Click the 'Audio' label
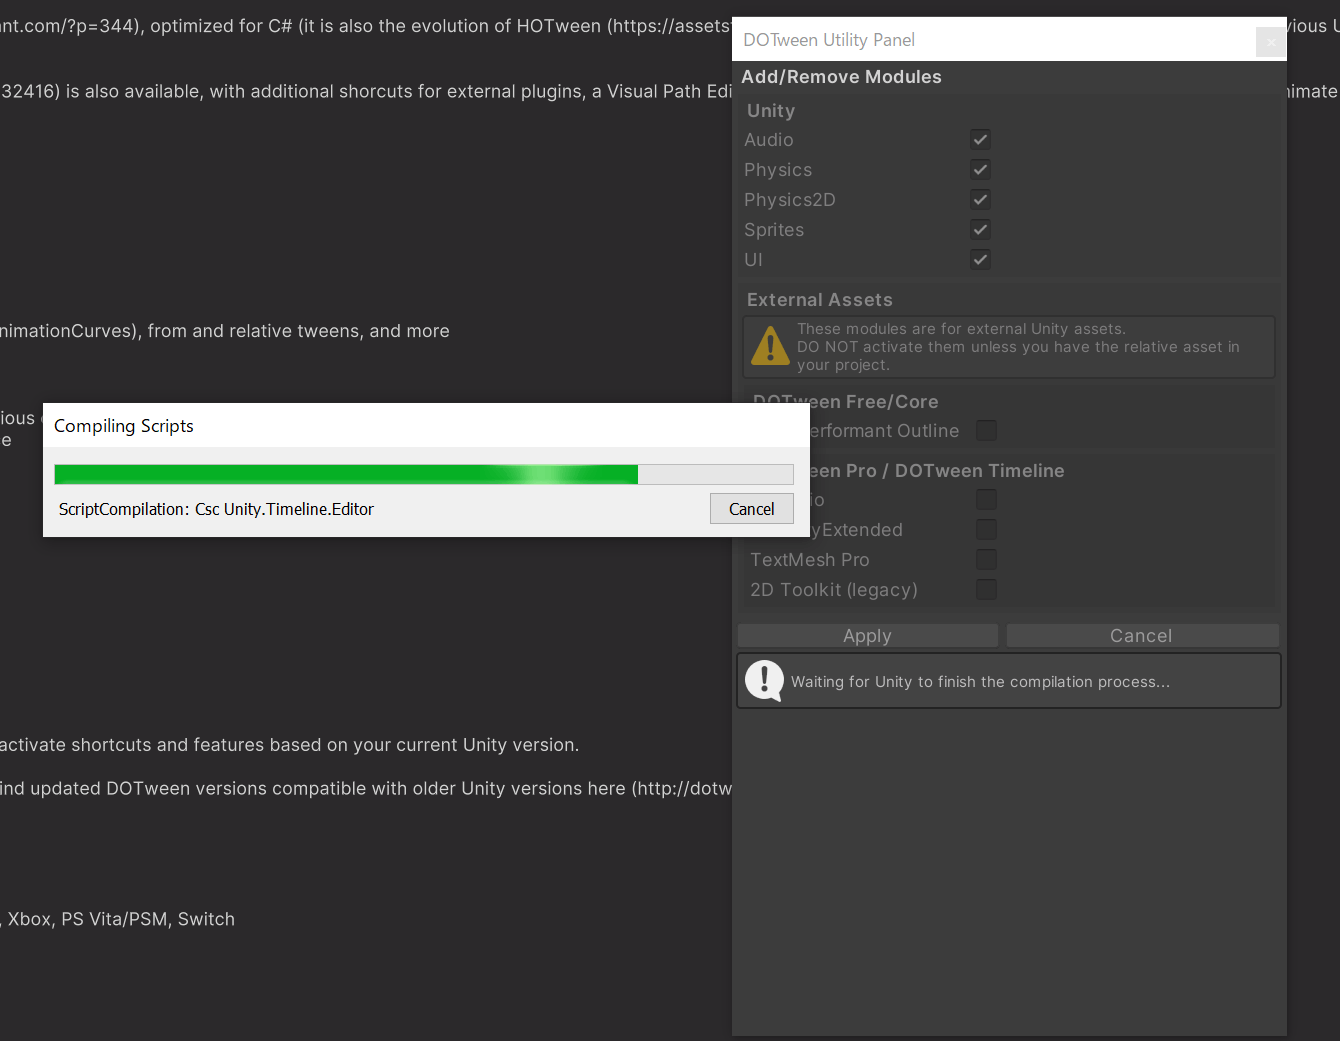Image resolution: width=1340 pixels, height=1041 pixels. coord(769,140)
